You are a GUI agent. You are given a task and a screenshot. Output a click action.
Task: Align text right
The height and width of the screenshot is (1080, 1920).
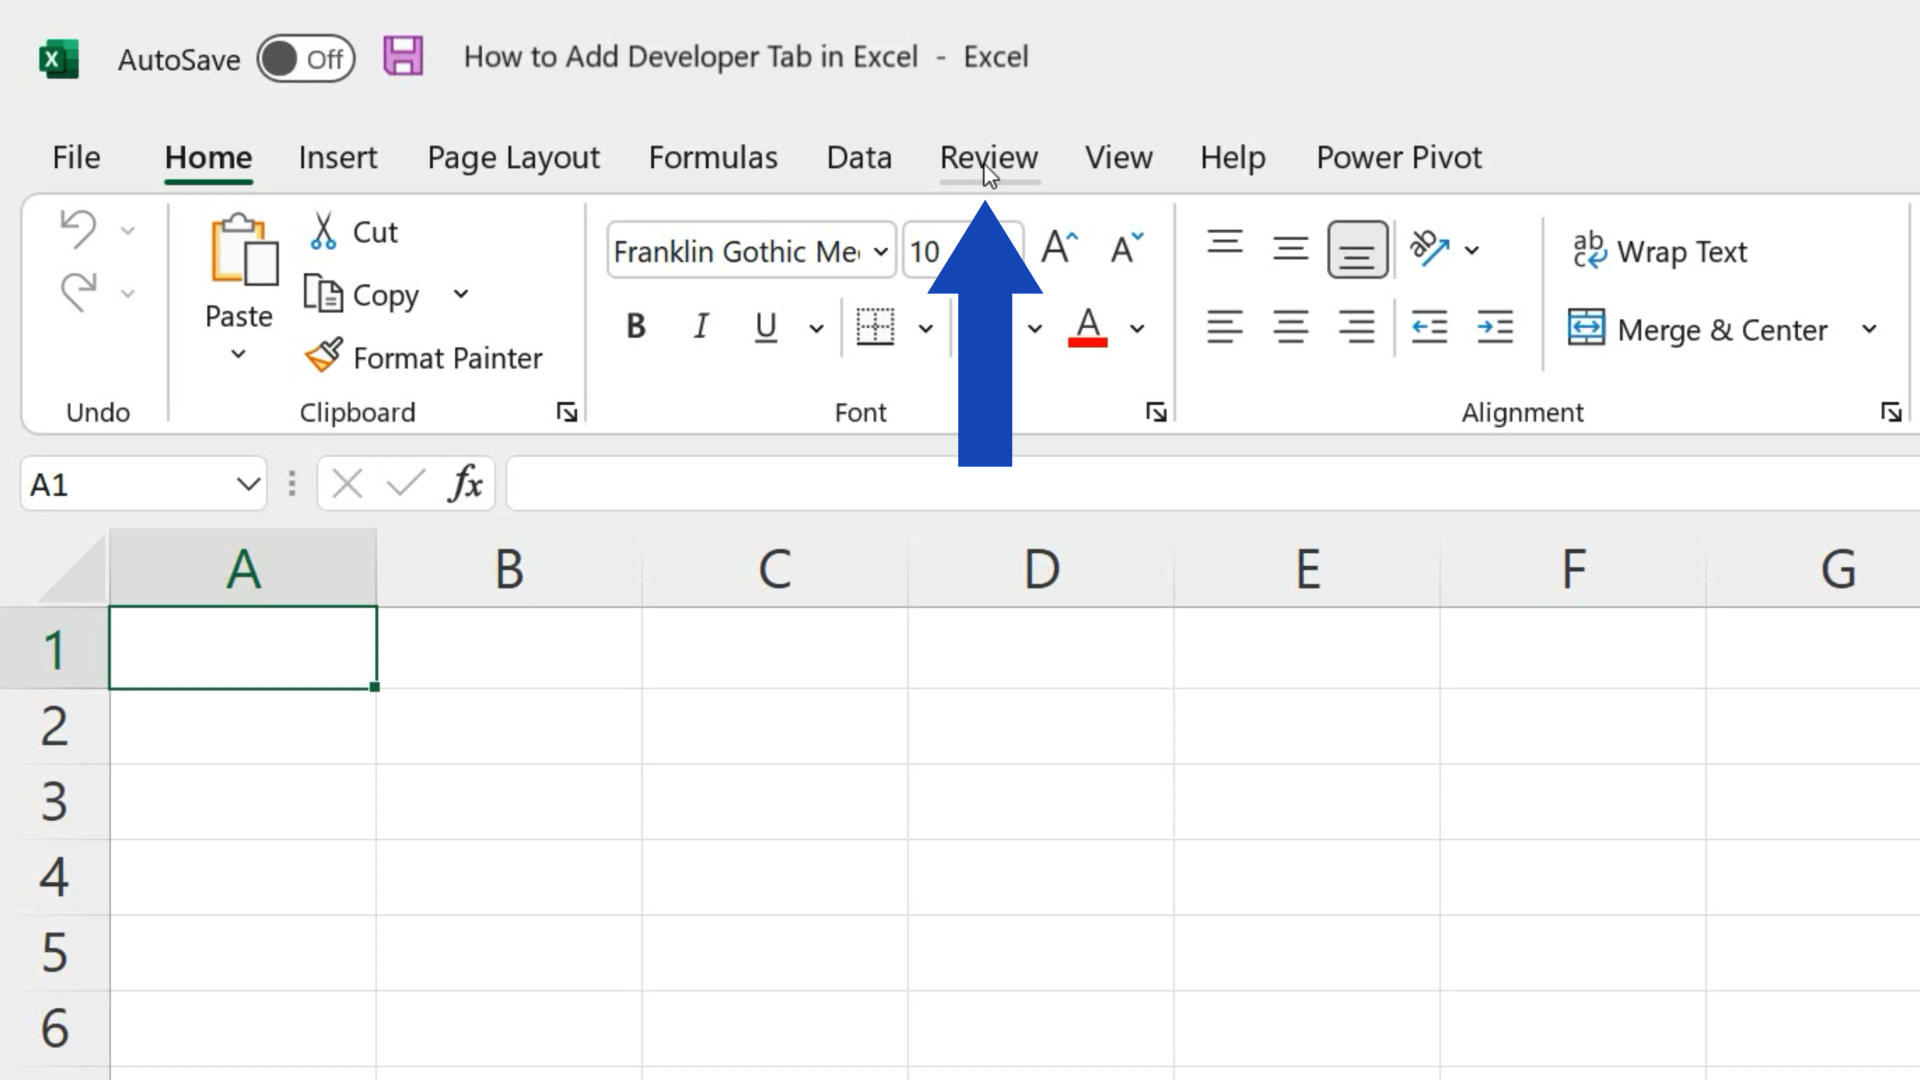(x=1357, y=327)
